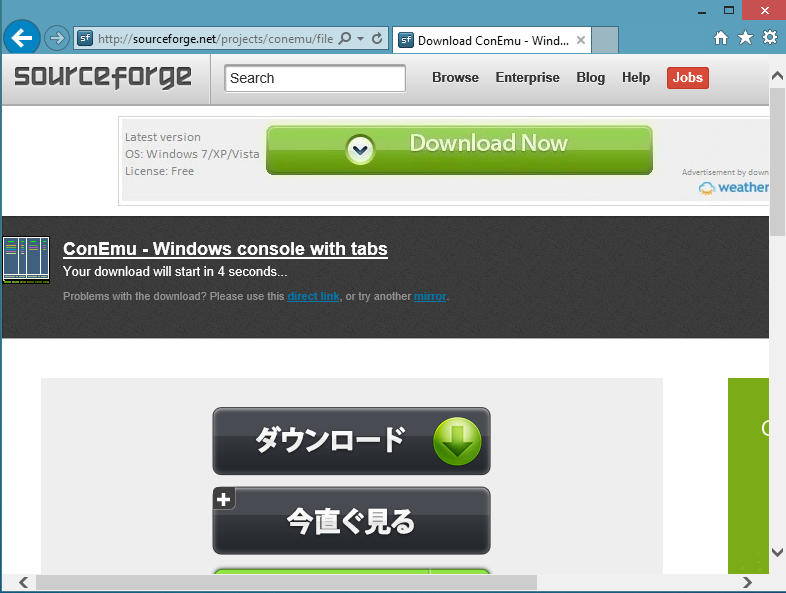
Task: Click the chevron circle icon on Download Now
Action: pos(360,149)
